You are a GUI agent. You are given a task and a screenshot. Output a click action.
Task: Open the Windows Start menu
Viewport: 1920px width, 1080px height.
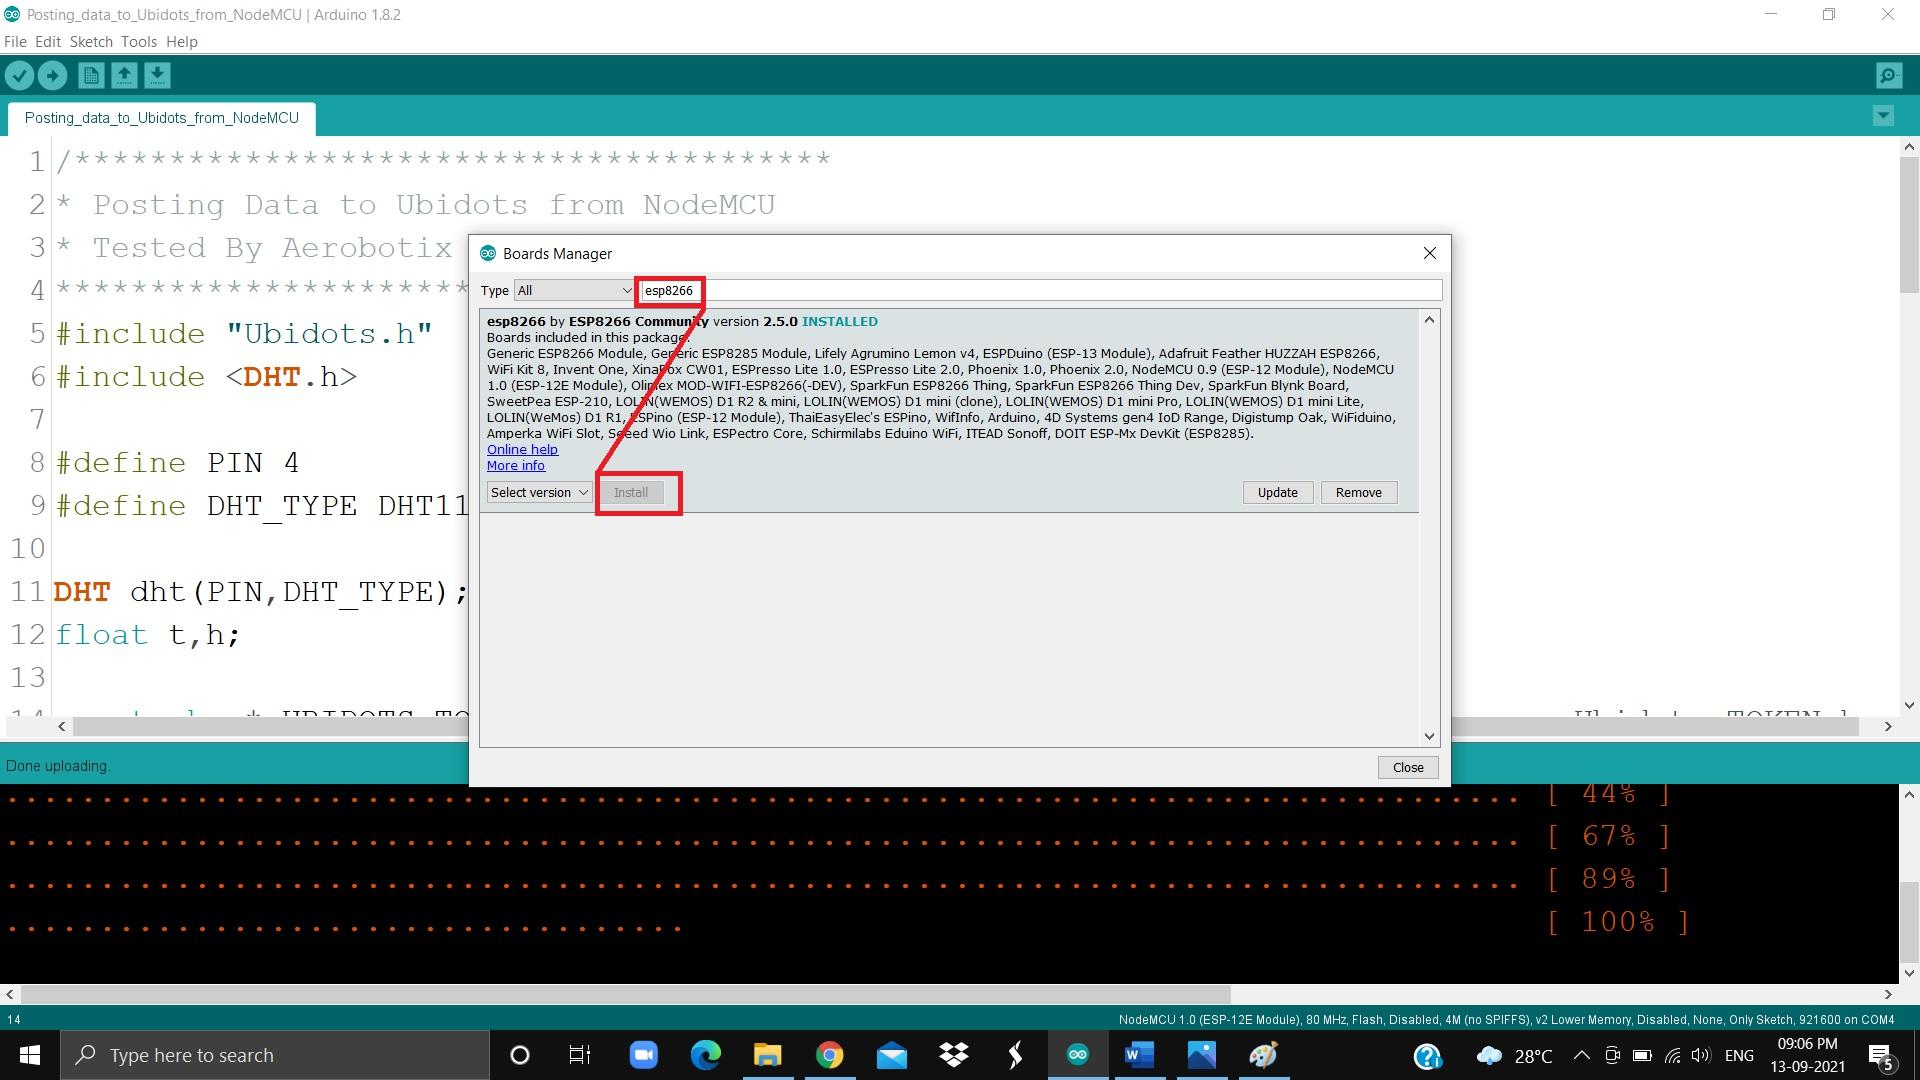coord(29,1055)
